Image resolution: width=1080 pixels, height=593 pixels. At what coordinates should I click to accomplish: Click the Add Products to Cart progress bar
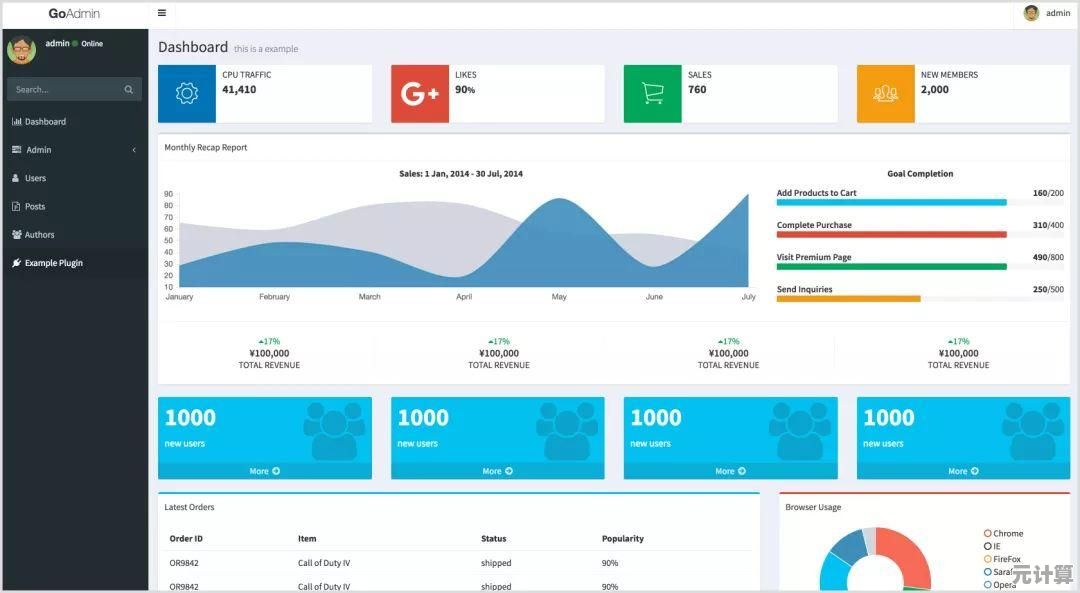click(891, 202)
